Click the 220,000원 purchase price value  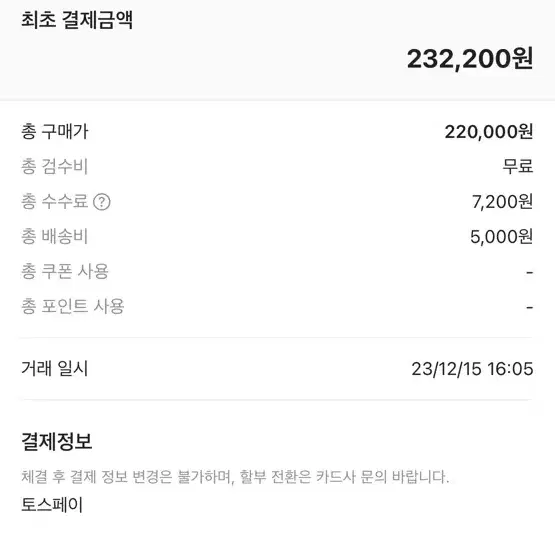(489, 132)
